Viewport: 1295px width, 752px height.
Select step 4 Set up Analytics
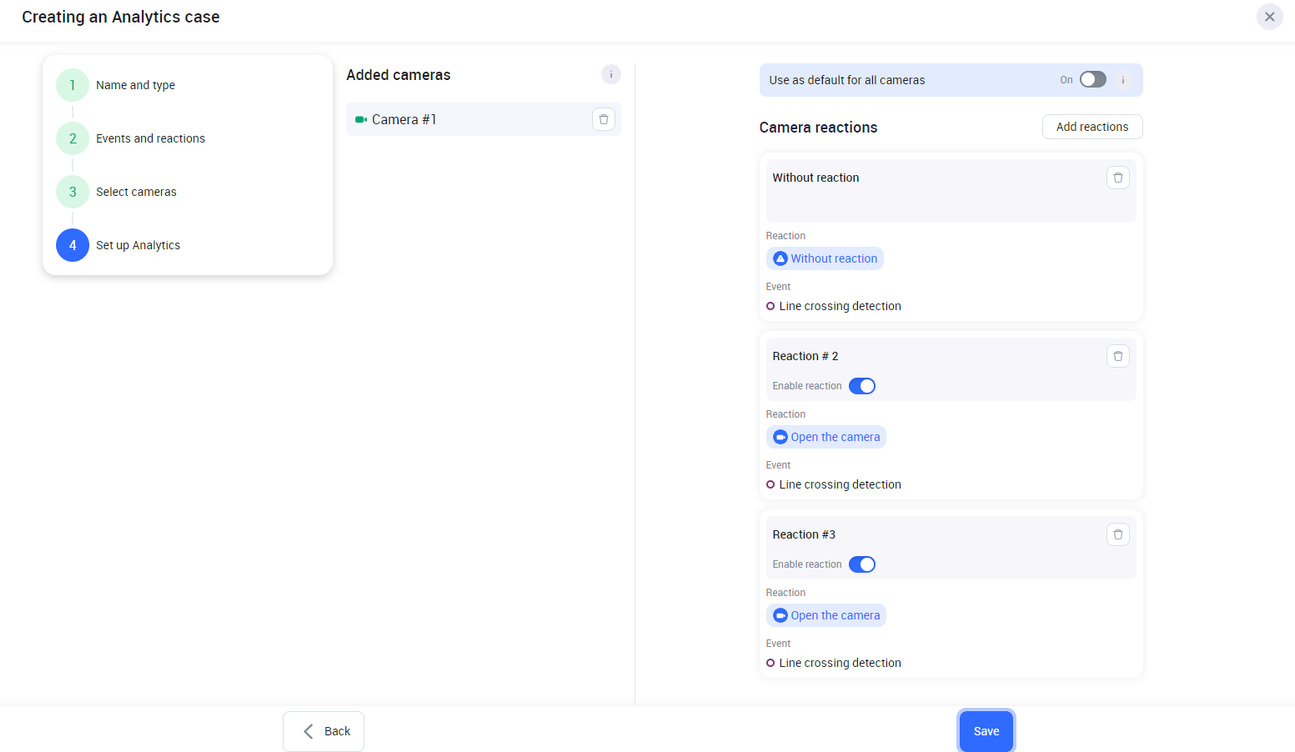click(73, 245)
